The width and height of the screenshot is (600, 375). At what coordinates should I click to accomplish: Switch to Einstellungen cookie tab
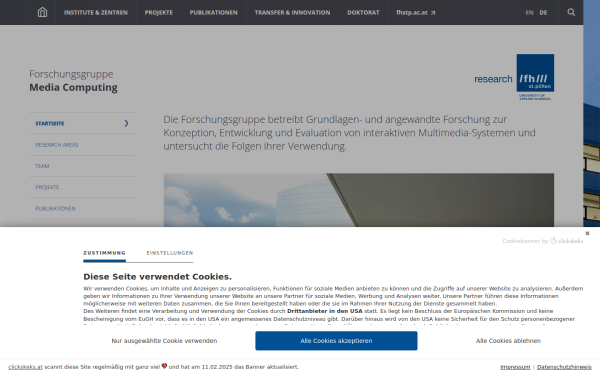[170, 253]
